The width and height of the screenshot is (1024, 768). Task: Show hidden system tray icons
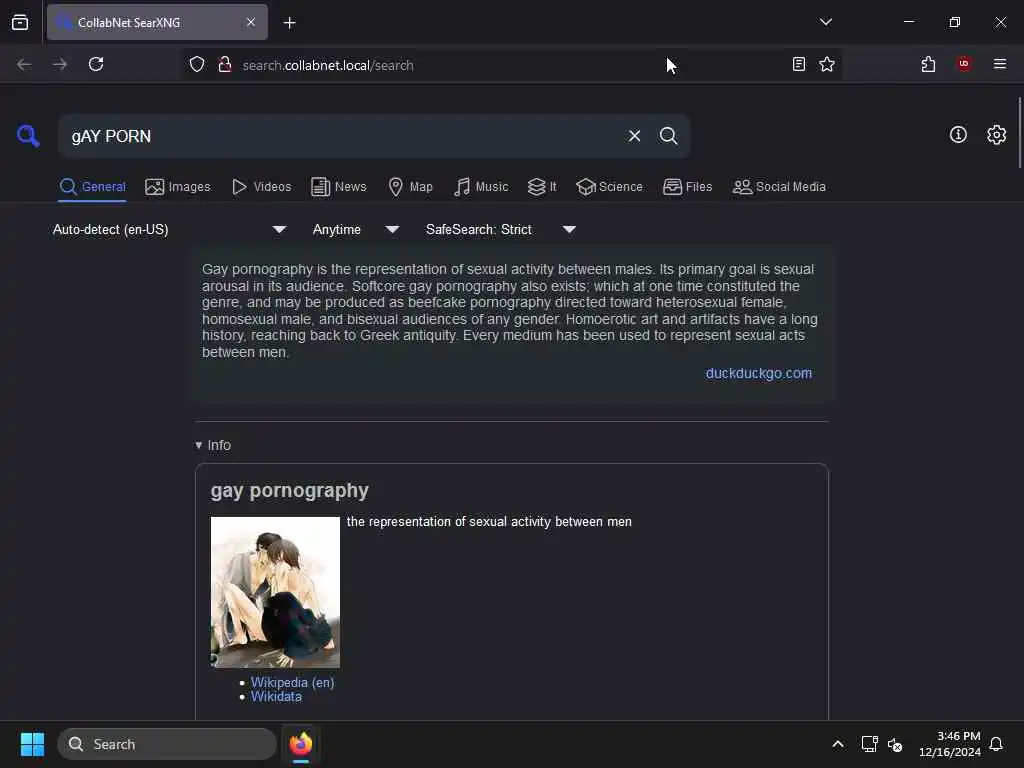coord(837,744)
